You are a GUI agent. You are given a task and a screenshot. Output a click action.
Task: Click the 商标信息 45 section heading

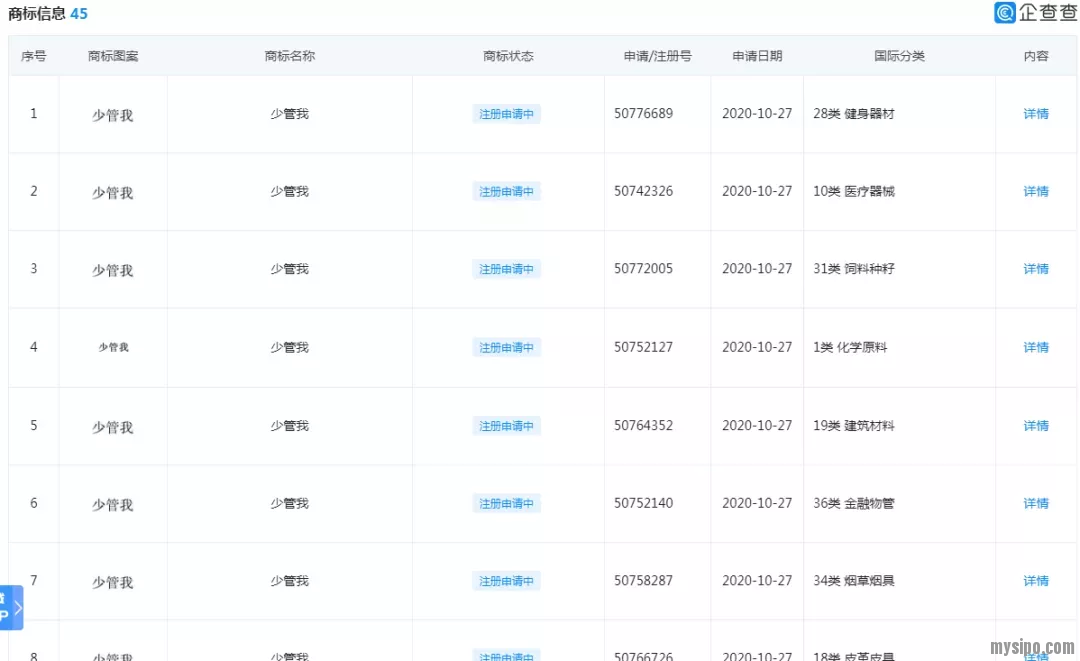tap(48, 14)
